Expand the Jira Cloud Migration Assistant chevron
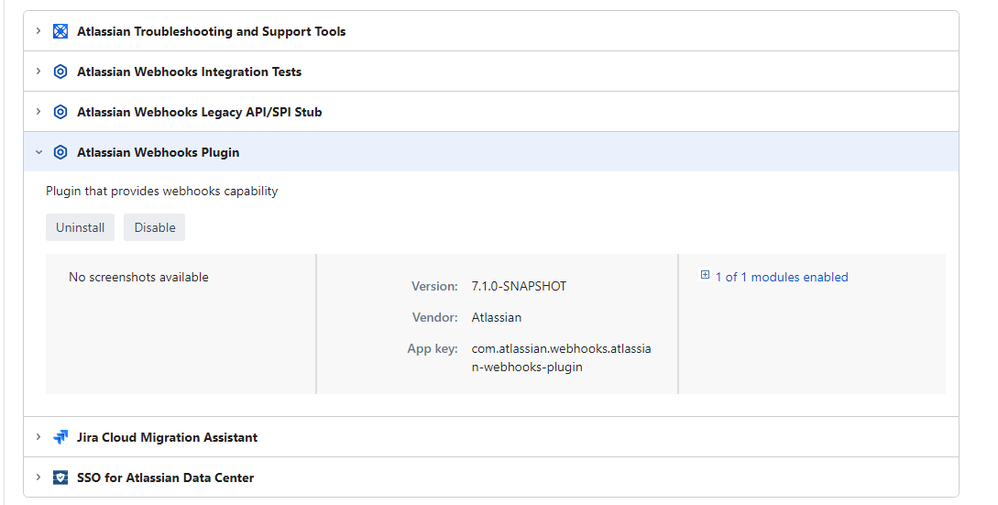 point(38,437)
